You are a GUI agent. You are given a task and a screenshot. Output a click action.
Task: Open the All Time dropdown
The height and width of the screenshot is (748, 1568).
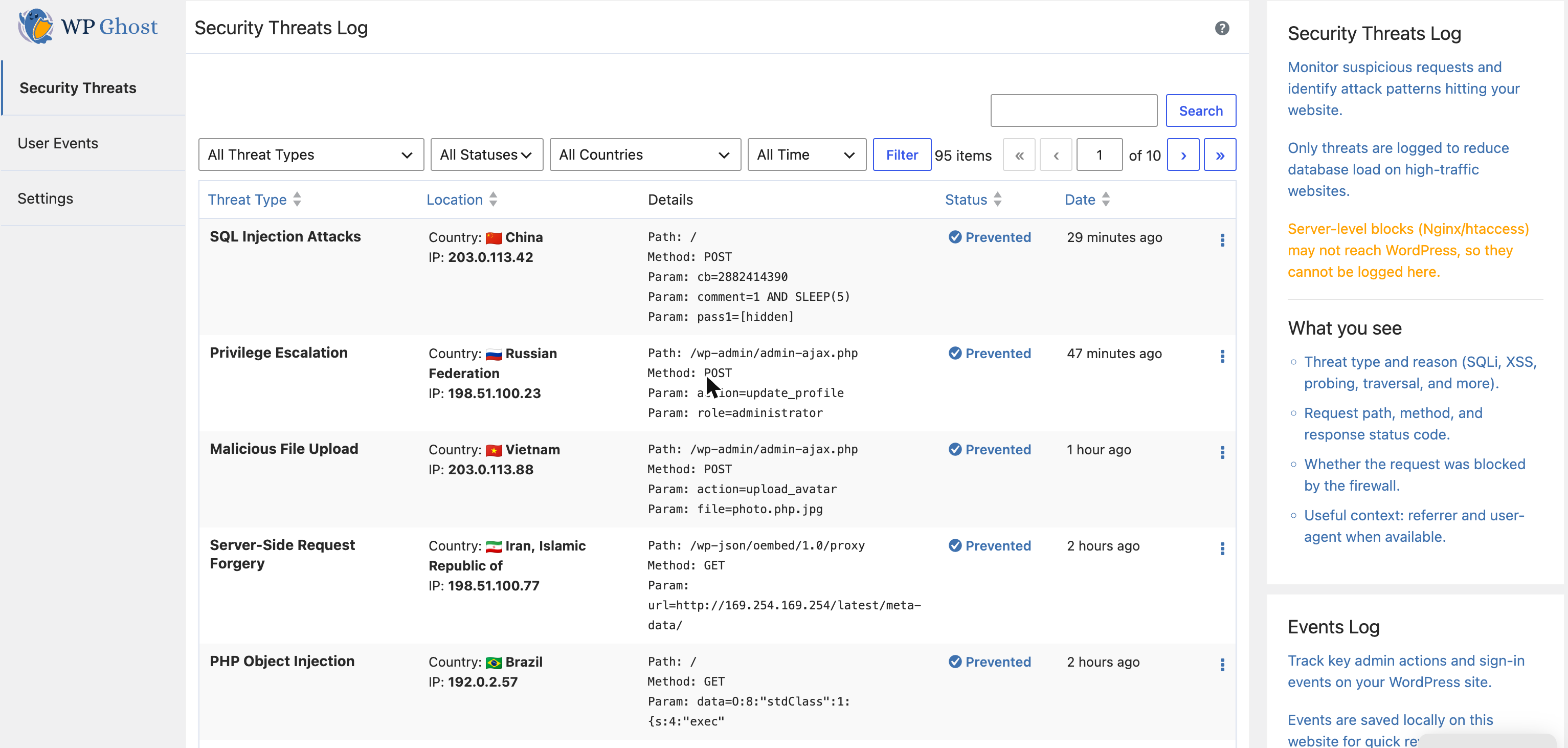click(807, 155)
